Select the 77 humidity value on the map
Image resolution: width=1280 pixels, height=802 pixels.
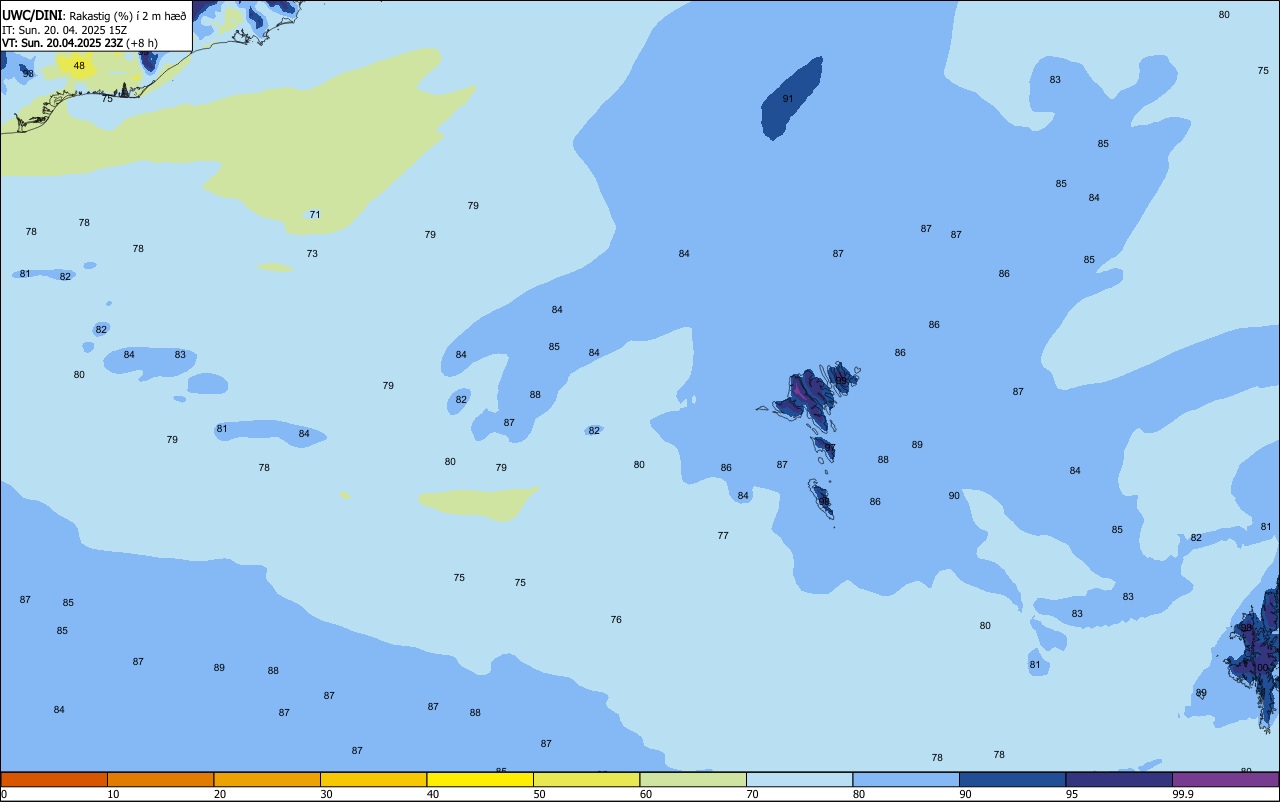pos(723,536)
